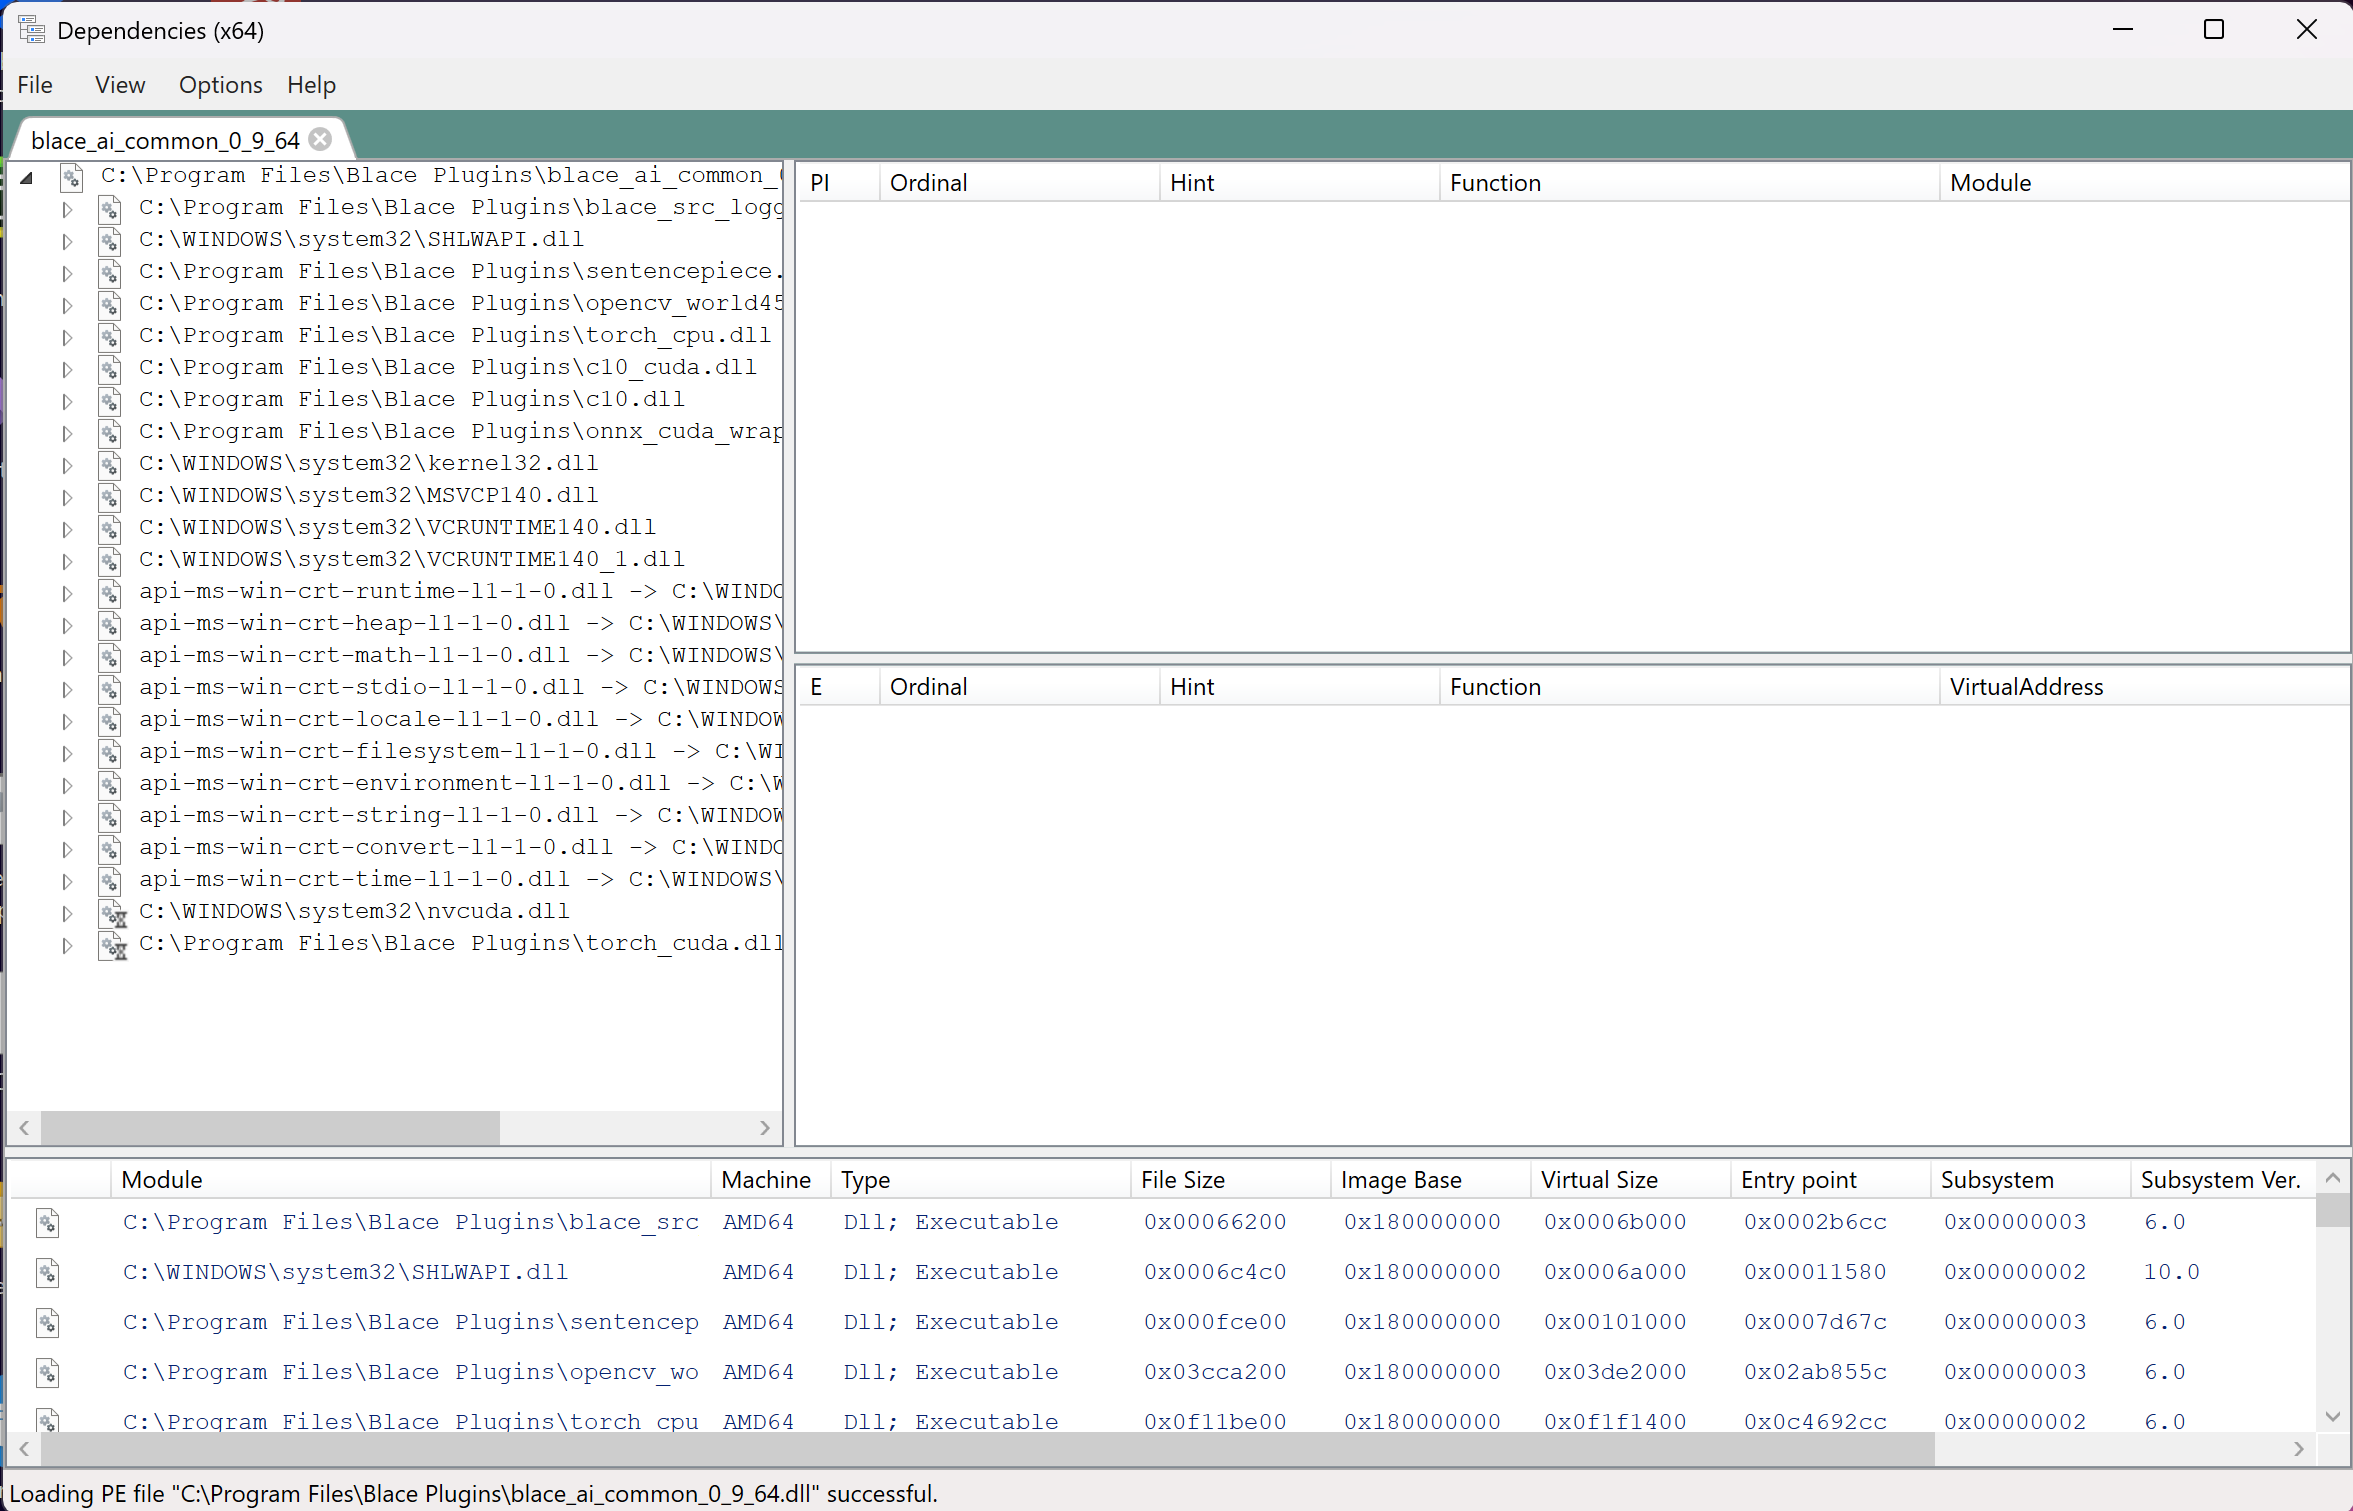Click the SHLWAPI.dll row icon in module list
2353x1511 pixels.
tap(48, 1273)
